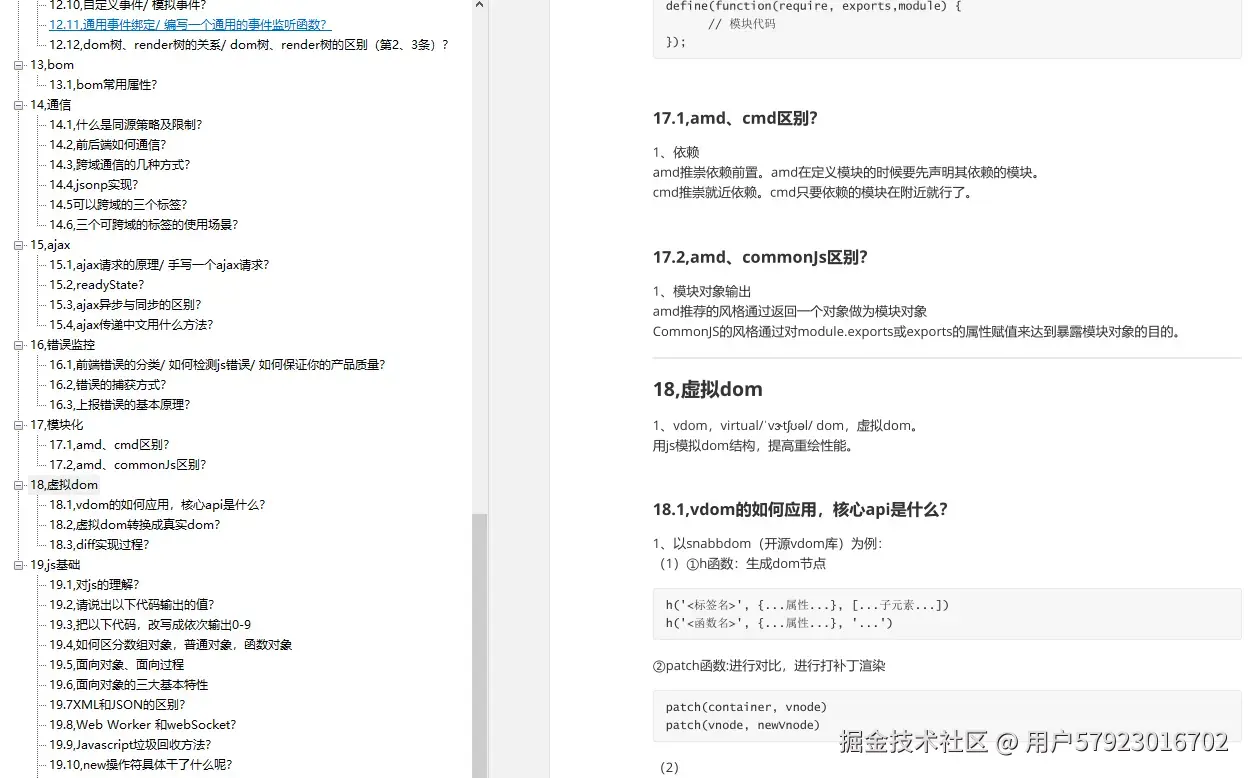Collapse the "16,错误监控" tree node

[18, 344]
